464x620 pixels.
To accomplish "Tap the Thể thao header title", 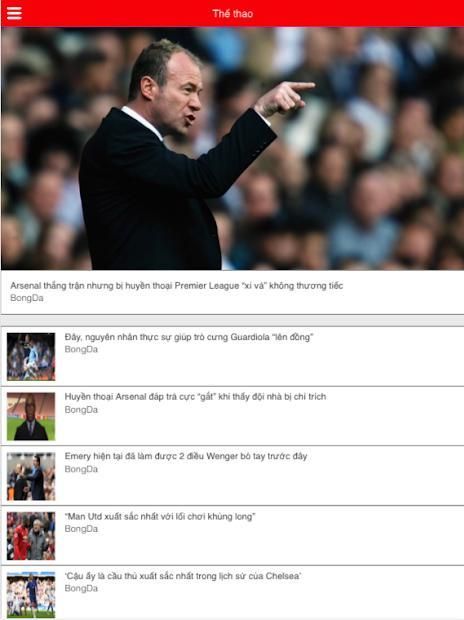I will [x=232, y=14].
